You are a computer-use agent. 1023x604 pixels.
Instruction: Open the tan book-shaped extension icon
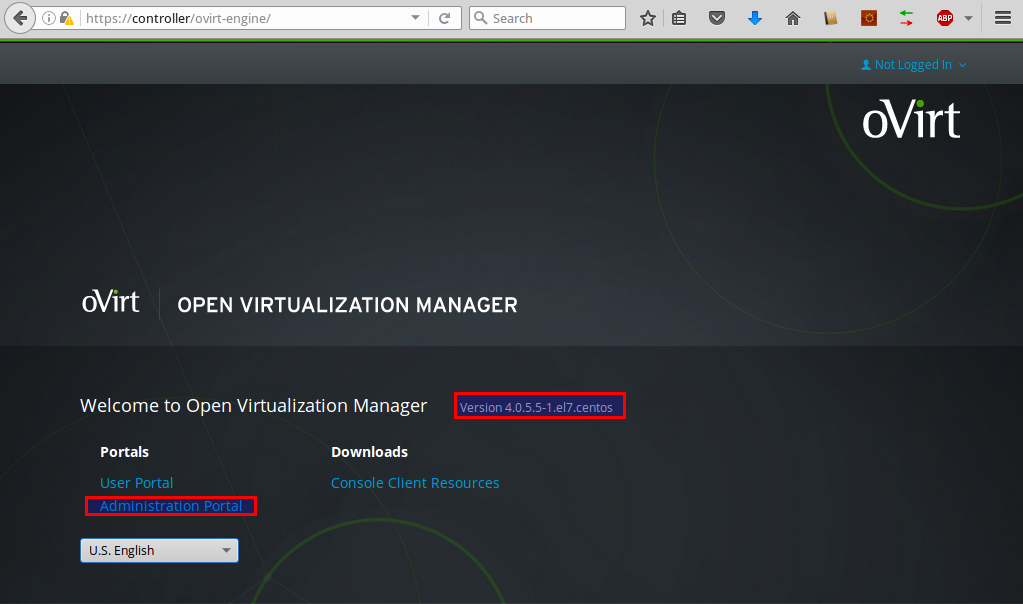(830, 18)
